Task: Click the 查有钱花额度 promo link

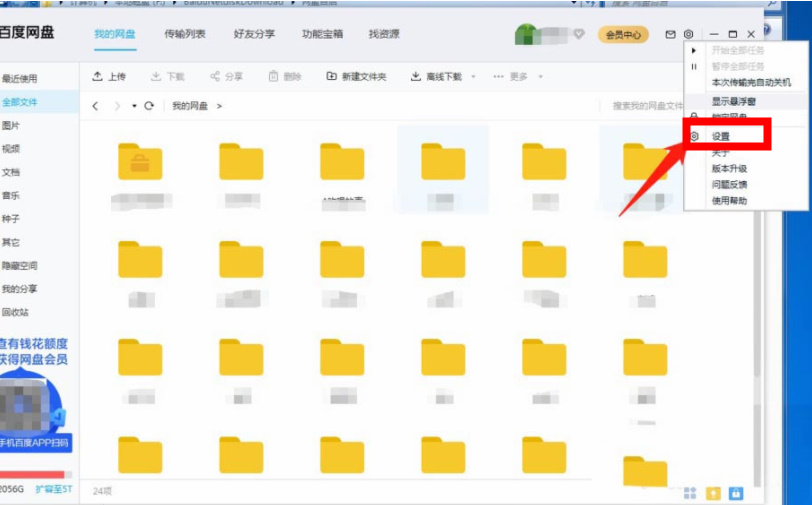Action: coord(34,344)
